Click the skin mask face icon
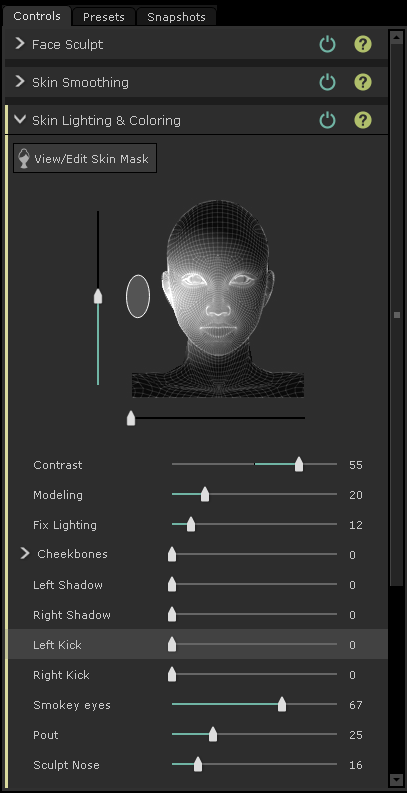407x793 pixels. tap(24, 158)
